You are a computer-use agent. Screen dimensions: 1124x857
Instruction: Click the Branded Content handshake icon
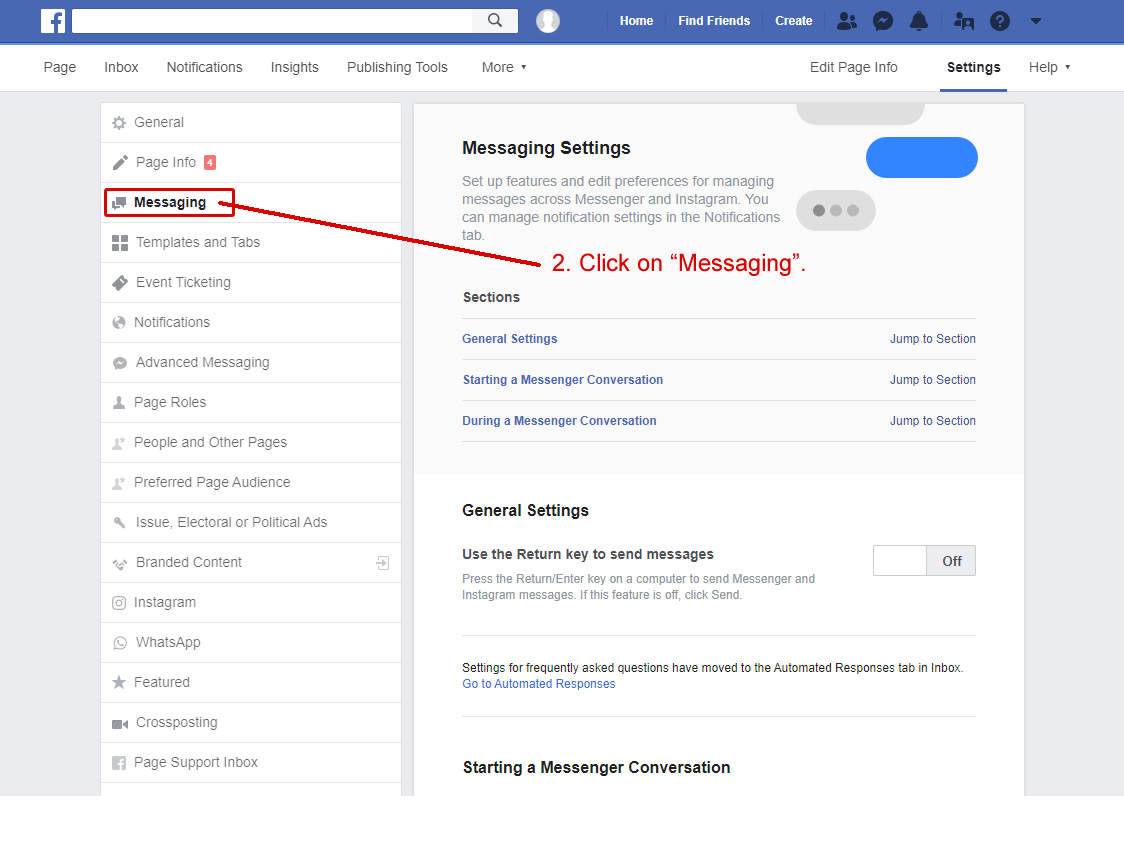coord(120,563)
